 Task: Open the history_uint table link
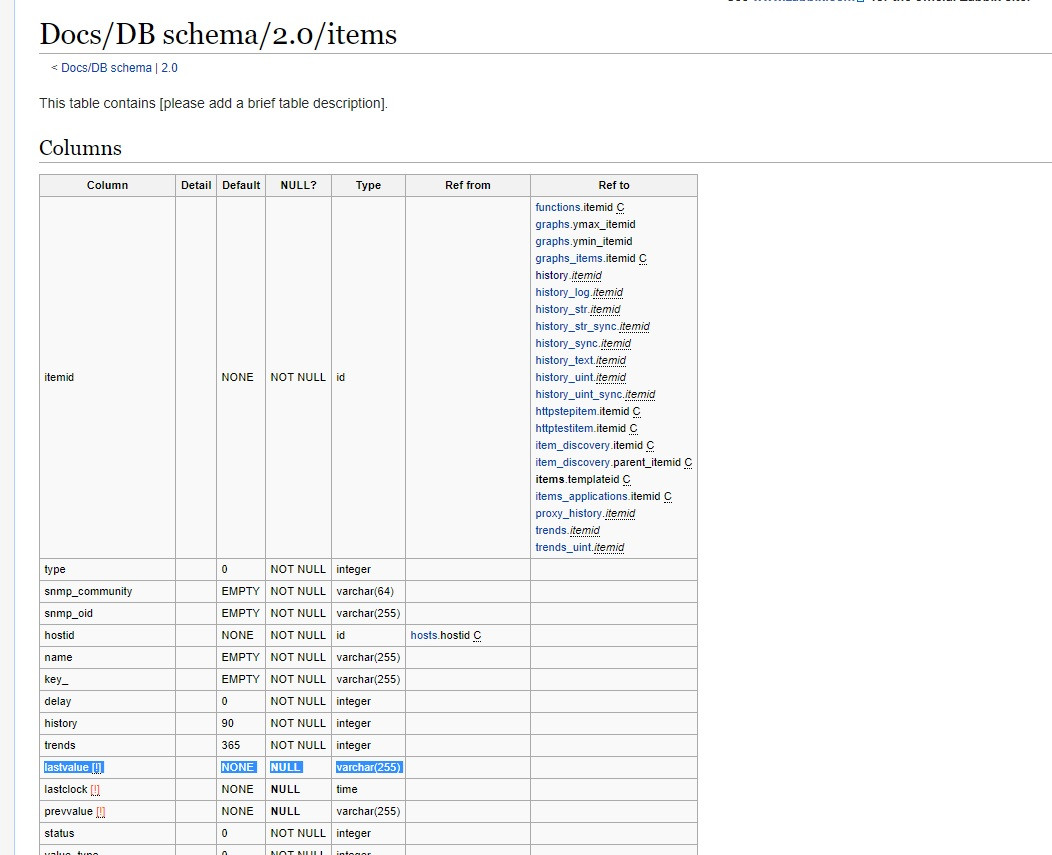point(564,377)
